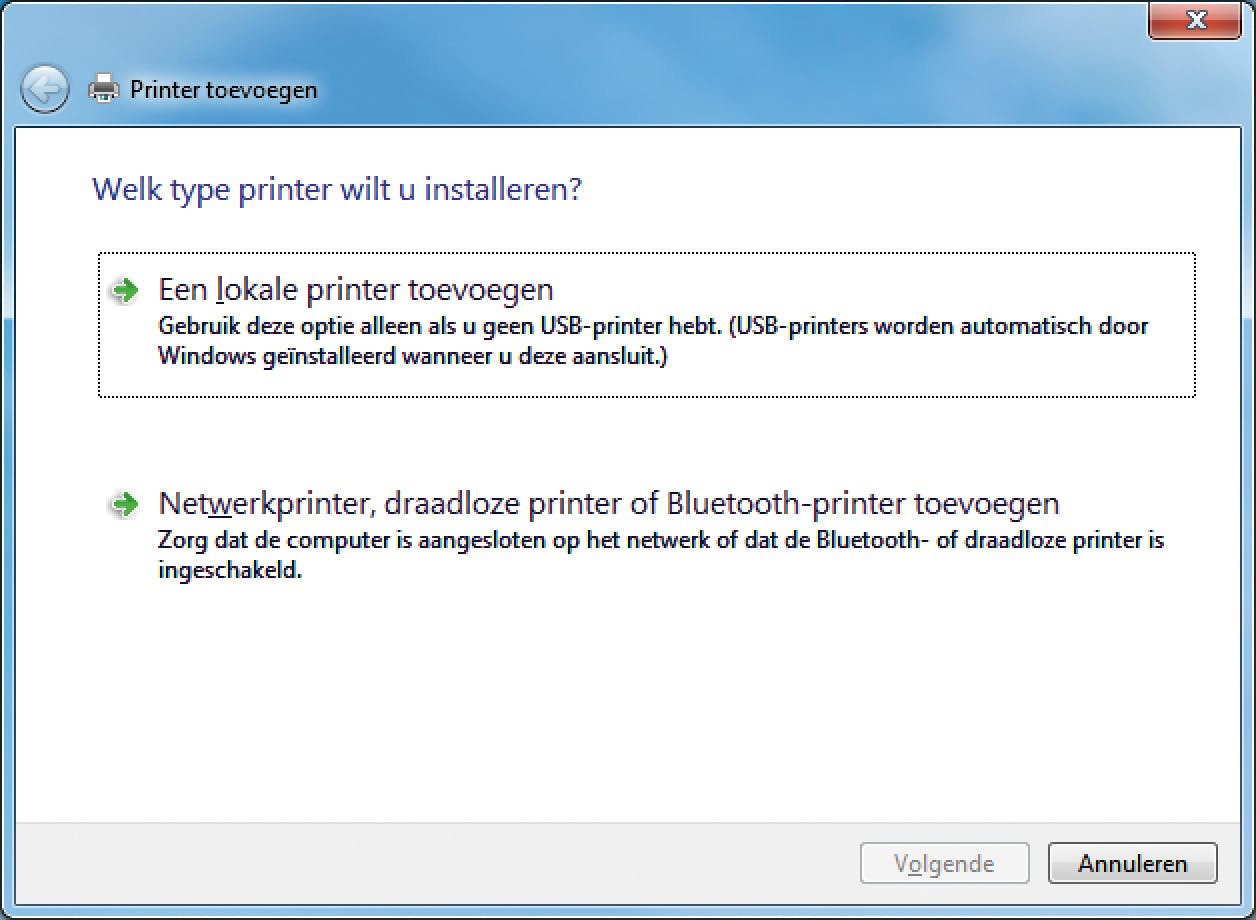This screenshot has height=920, width=1256.
Task: Choose "Een lokale printer toevoegen"
Action: click(x=356, y=290)
